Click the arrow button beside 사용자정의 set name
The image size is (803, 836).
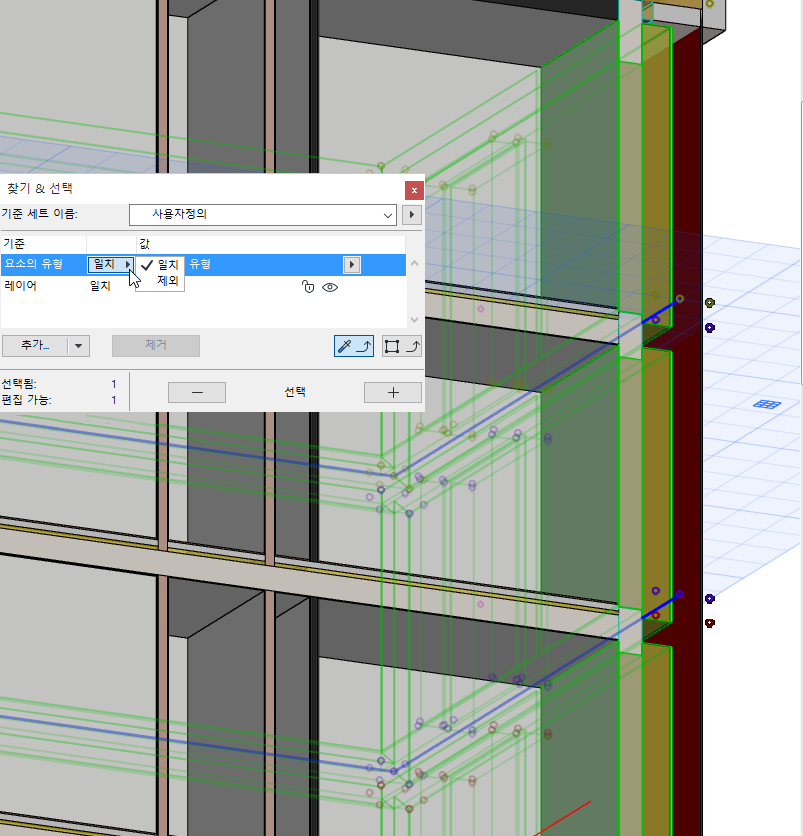[x=411, y=215]
